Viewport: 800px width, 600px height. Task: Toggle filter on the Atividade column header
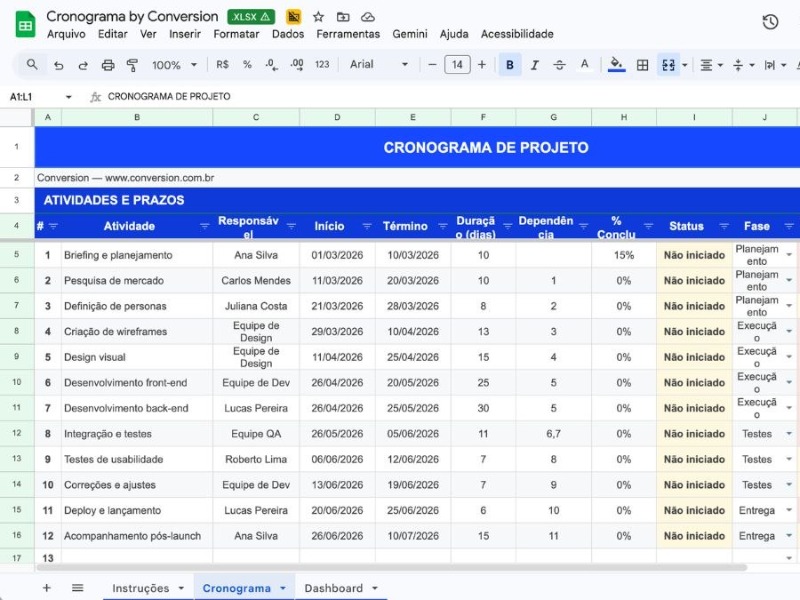tap(204, 226)
